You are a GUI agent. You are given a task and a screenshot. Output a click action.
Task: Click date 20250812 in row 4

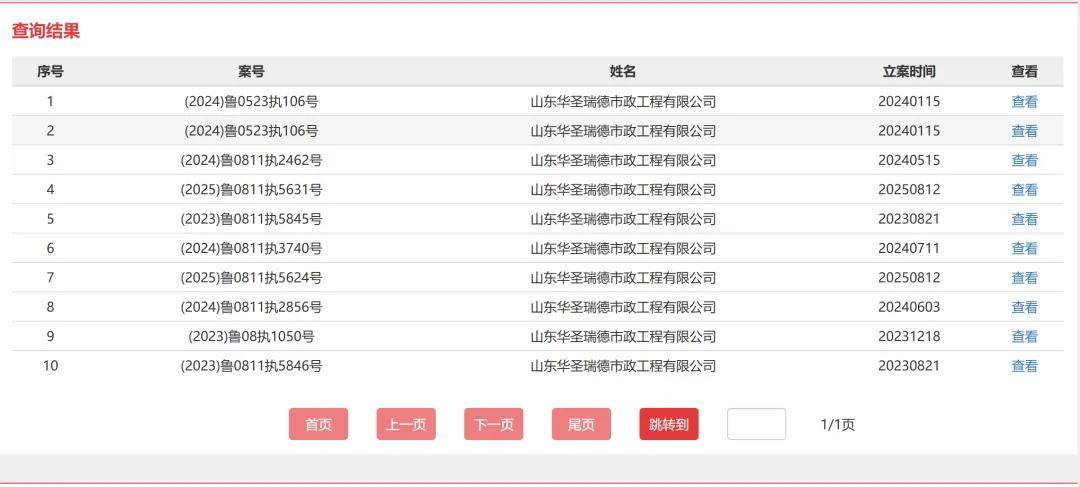[909, 189]
